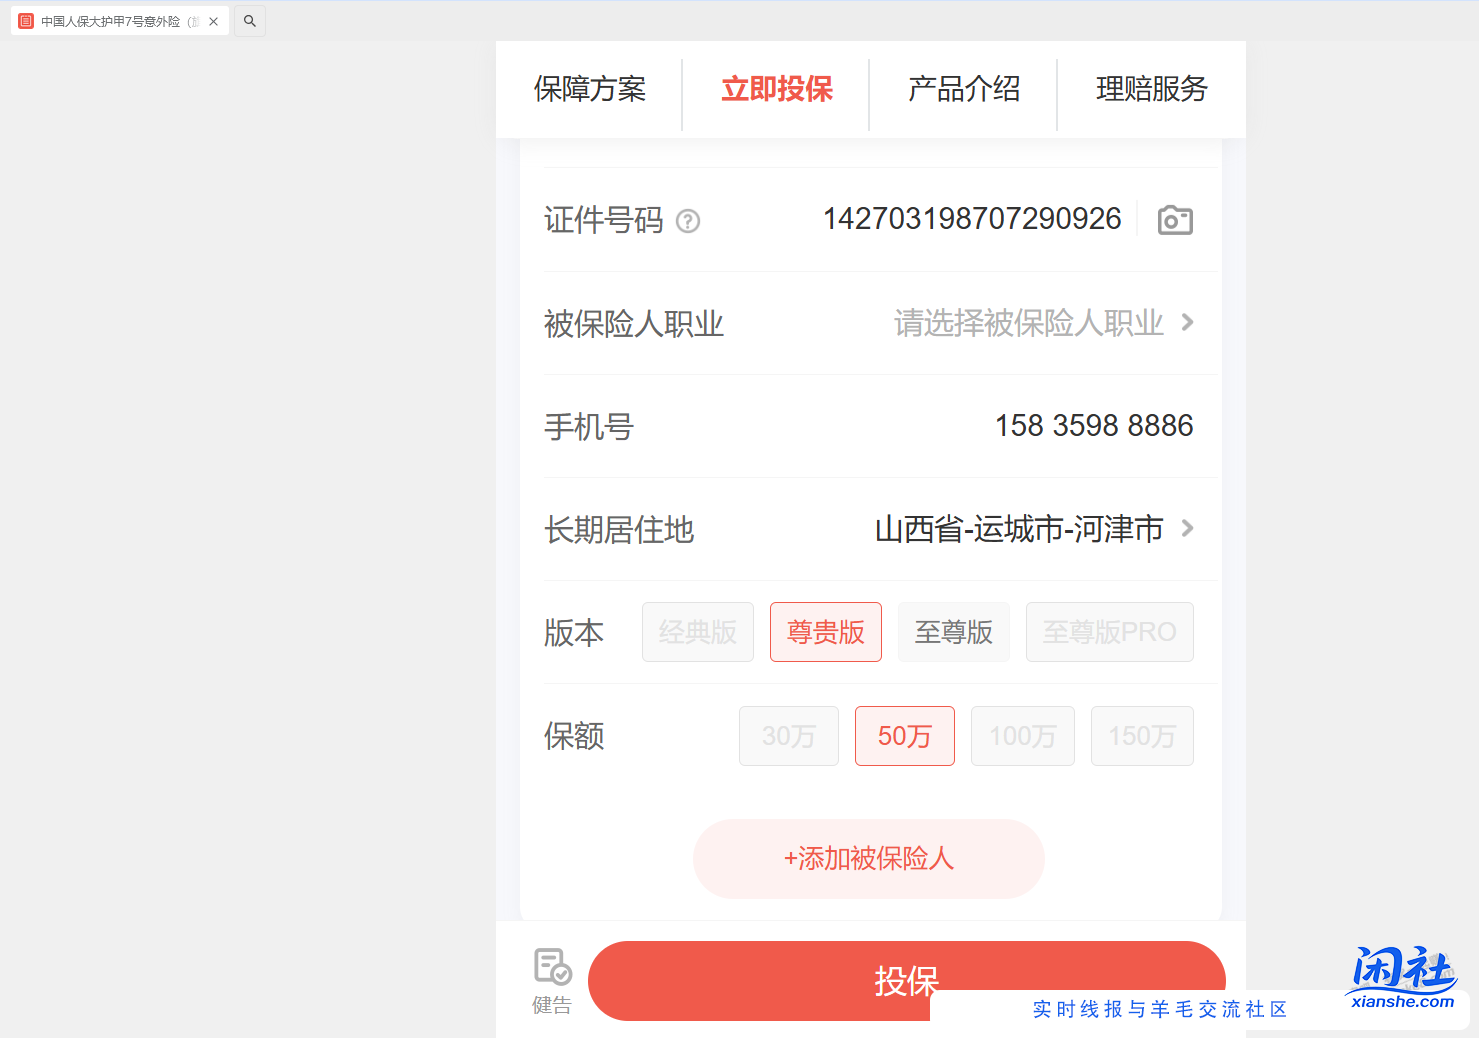
Task: Choose 100万 coverage amount
Action: [1022, 736]
